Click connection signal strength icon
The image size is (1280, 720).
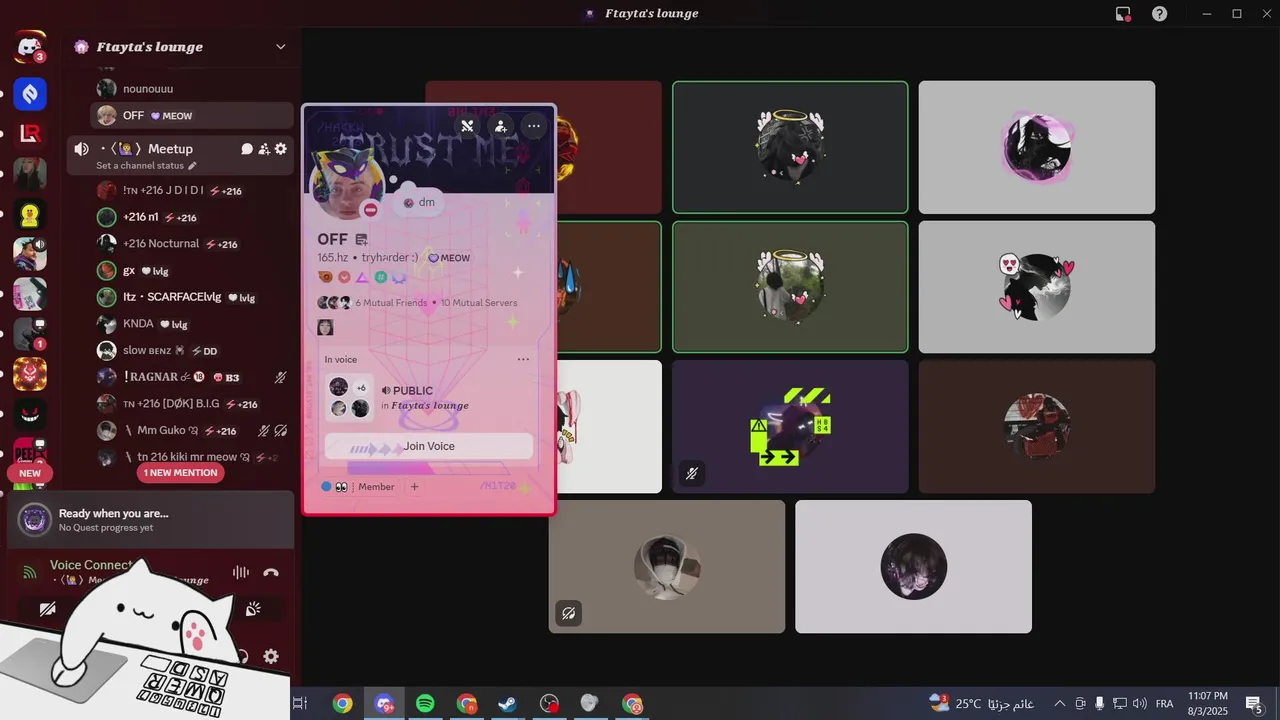tap(30, 573)
